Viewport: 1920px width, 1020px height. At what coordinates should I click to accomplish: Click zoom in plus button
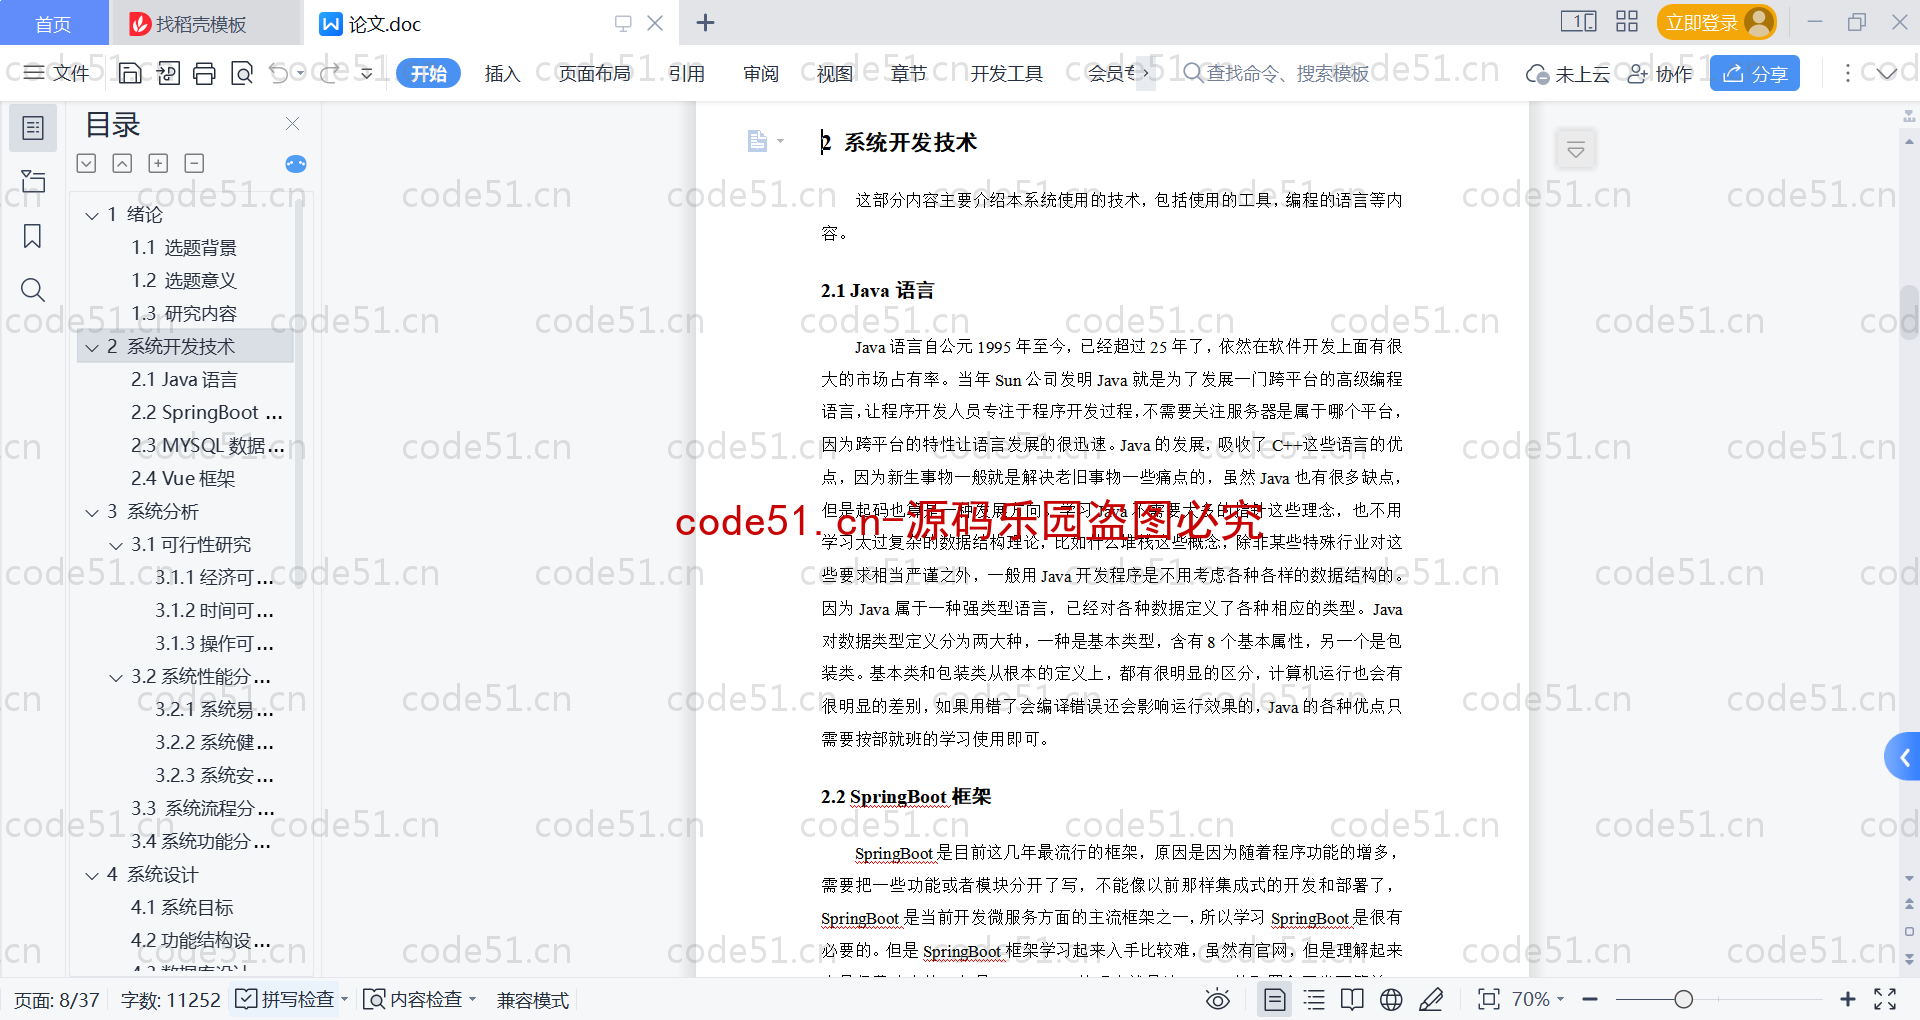[1848, 999]
